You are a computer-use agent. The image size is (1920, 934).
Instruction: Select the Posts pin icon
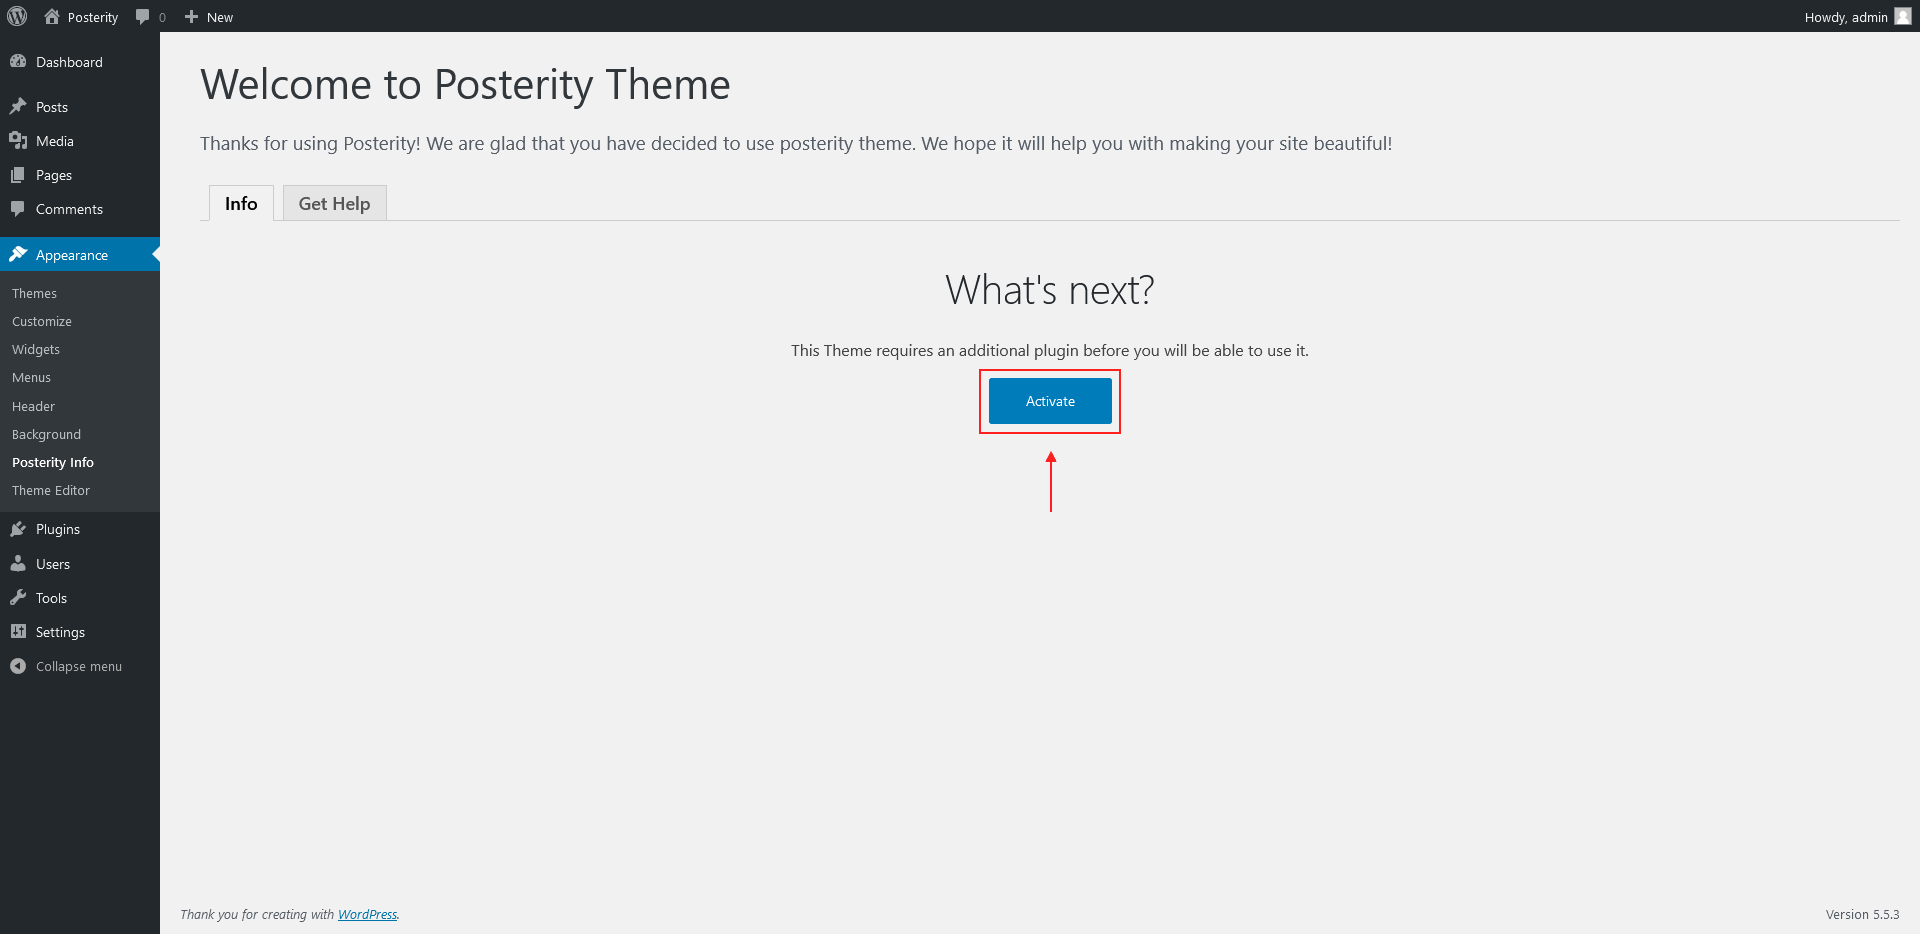pyautogui.click(x=18, y=106)
